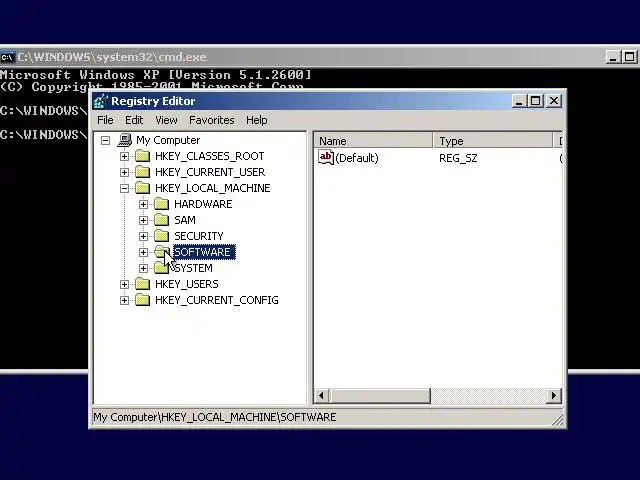
Task: Select the HARDWARE key label
Action: click(x=203, y=204)
